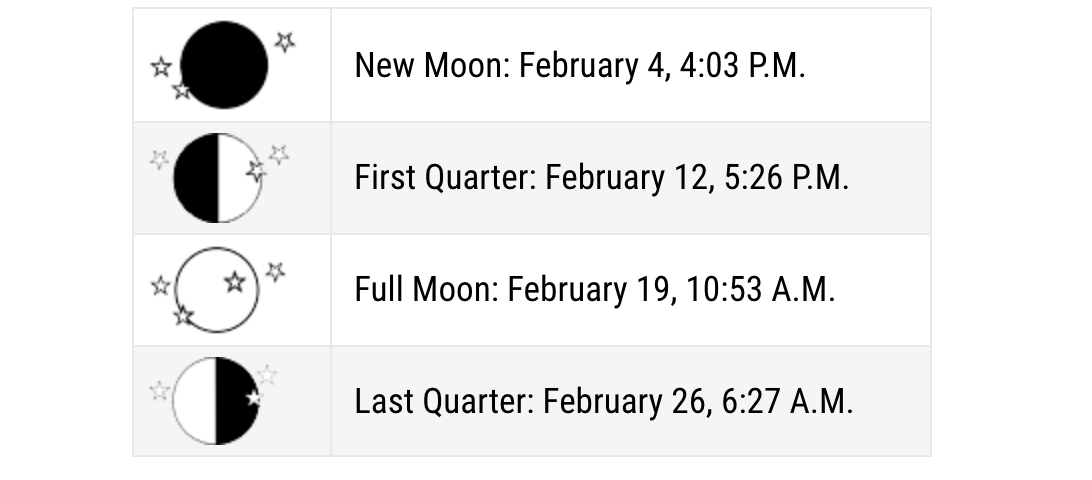The image size is (1092, 480).
Task: Click the star overlapping the First Quarter's right edge
Action: [256, 172]
